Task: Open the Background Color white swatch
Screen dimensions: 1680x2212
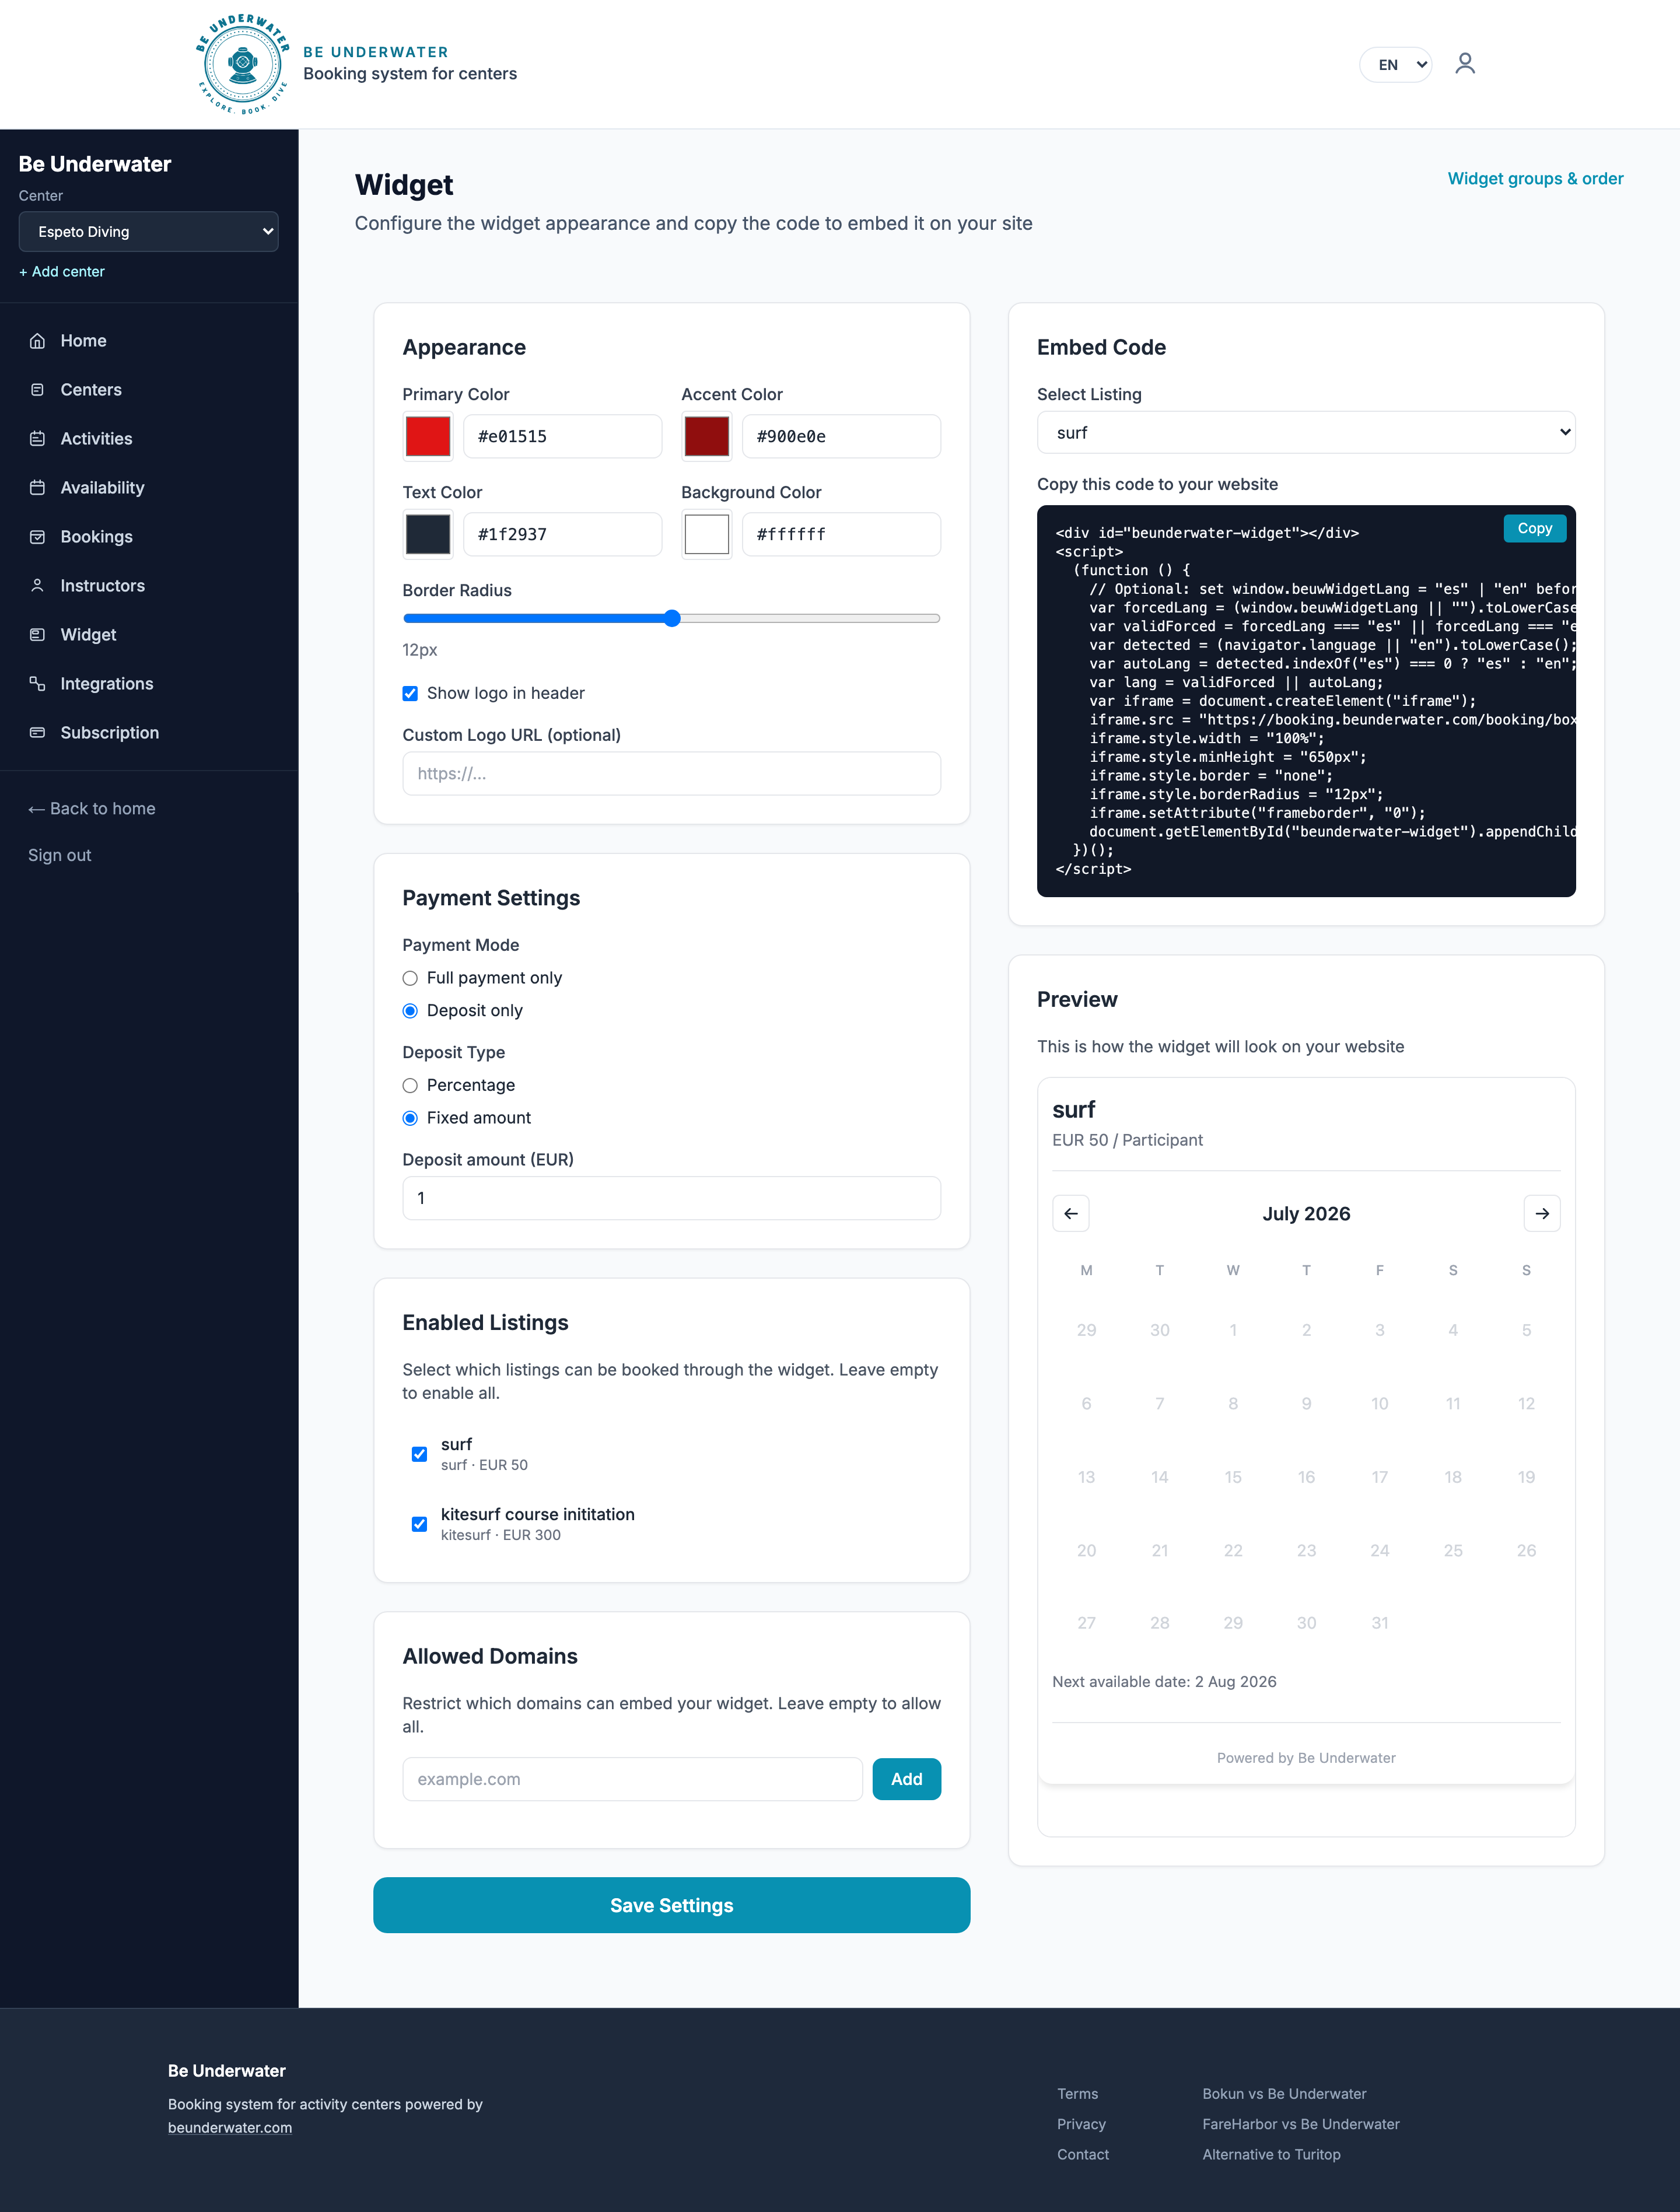Action: pos(707,535)
